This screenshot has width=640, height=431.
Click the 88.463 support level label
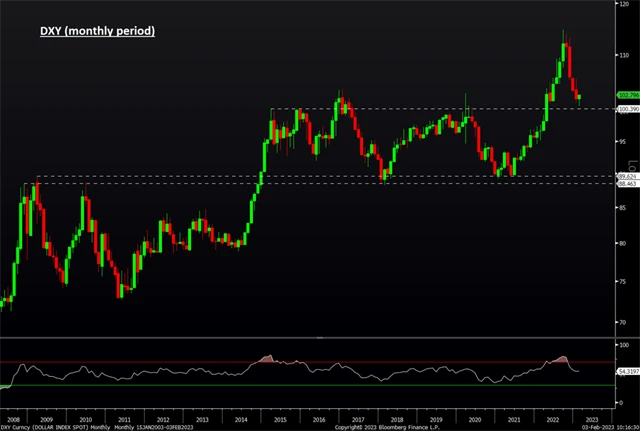pos(627,184)
